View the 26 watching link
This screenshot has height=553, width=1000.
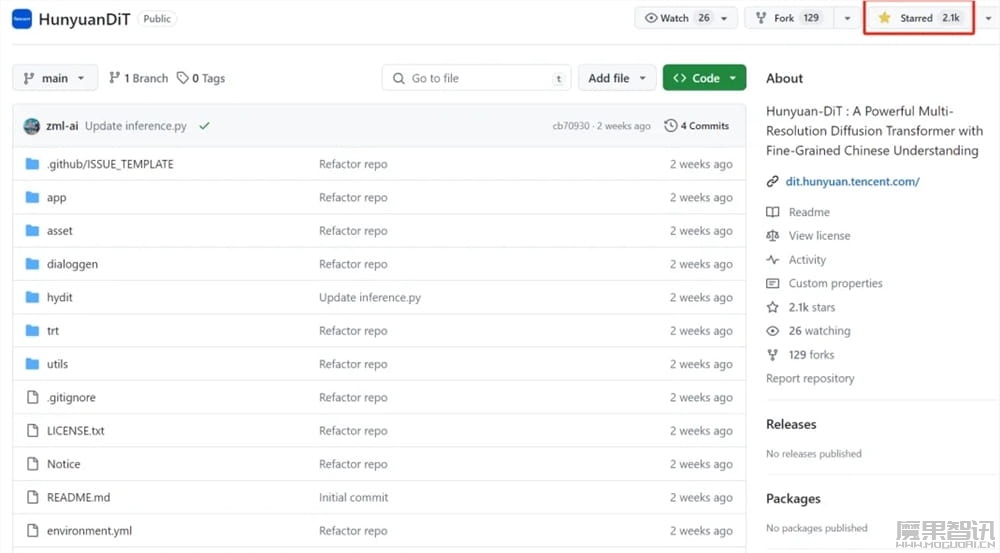click(819, 330)
